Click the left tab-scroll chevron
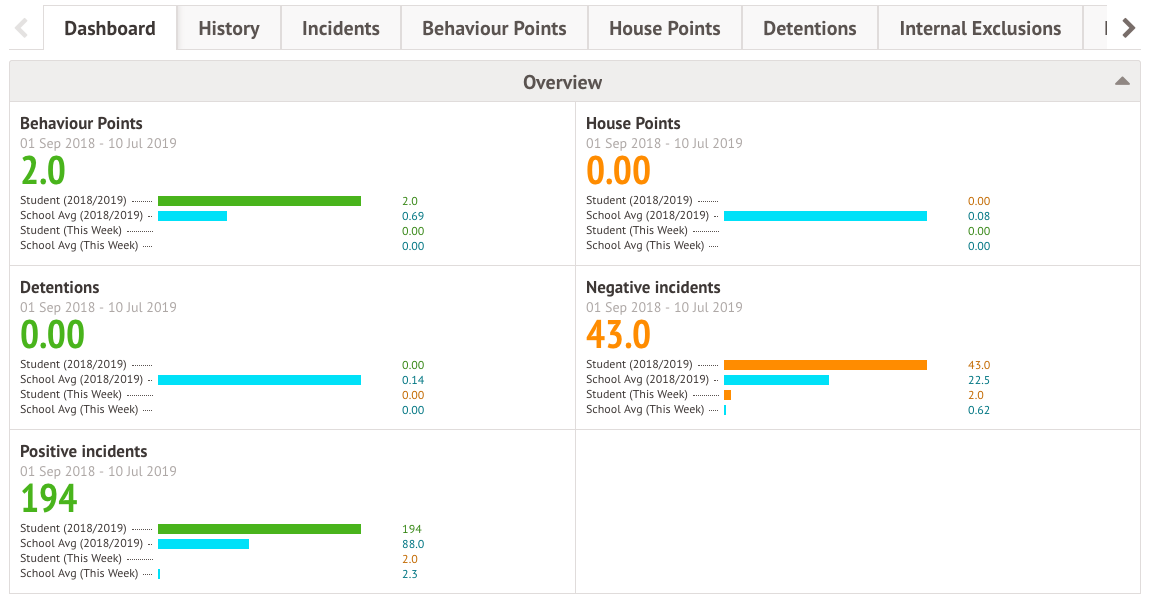This screenshot has height=603, width=1150. 21,27
